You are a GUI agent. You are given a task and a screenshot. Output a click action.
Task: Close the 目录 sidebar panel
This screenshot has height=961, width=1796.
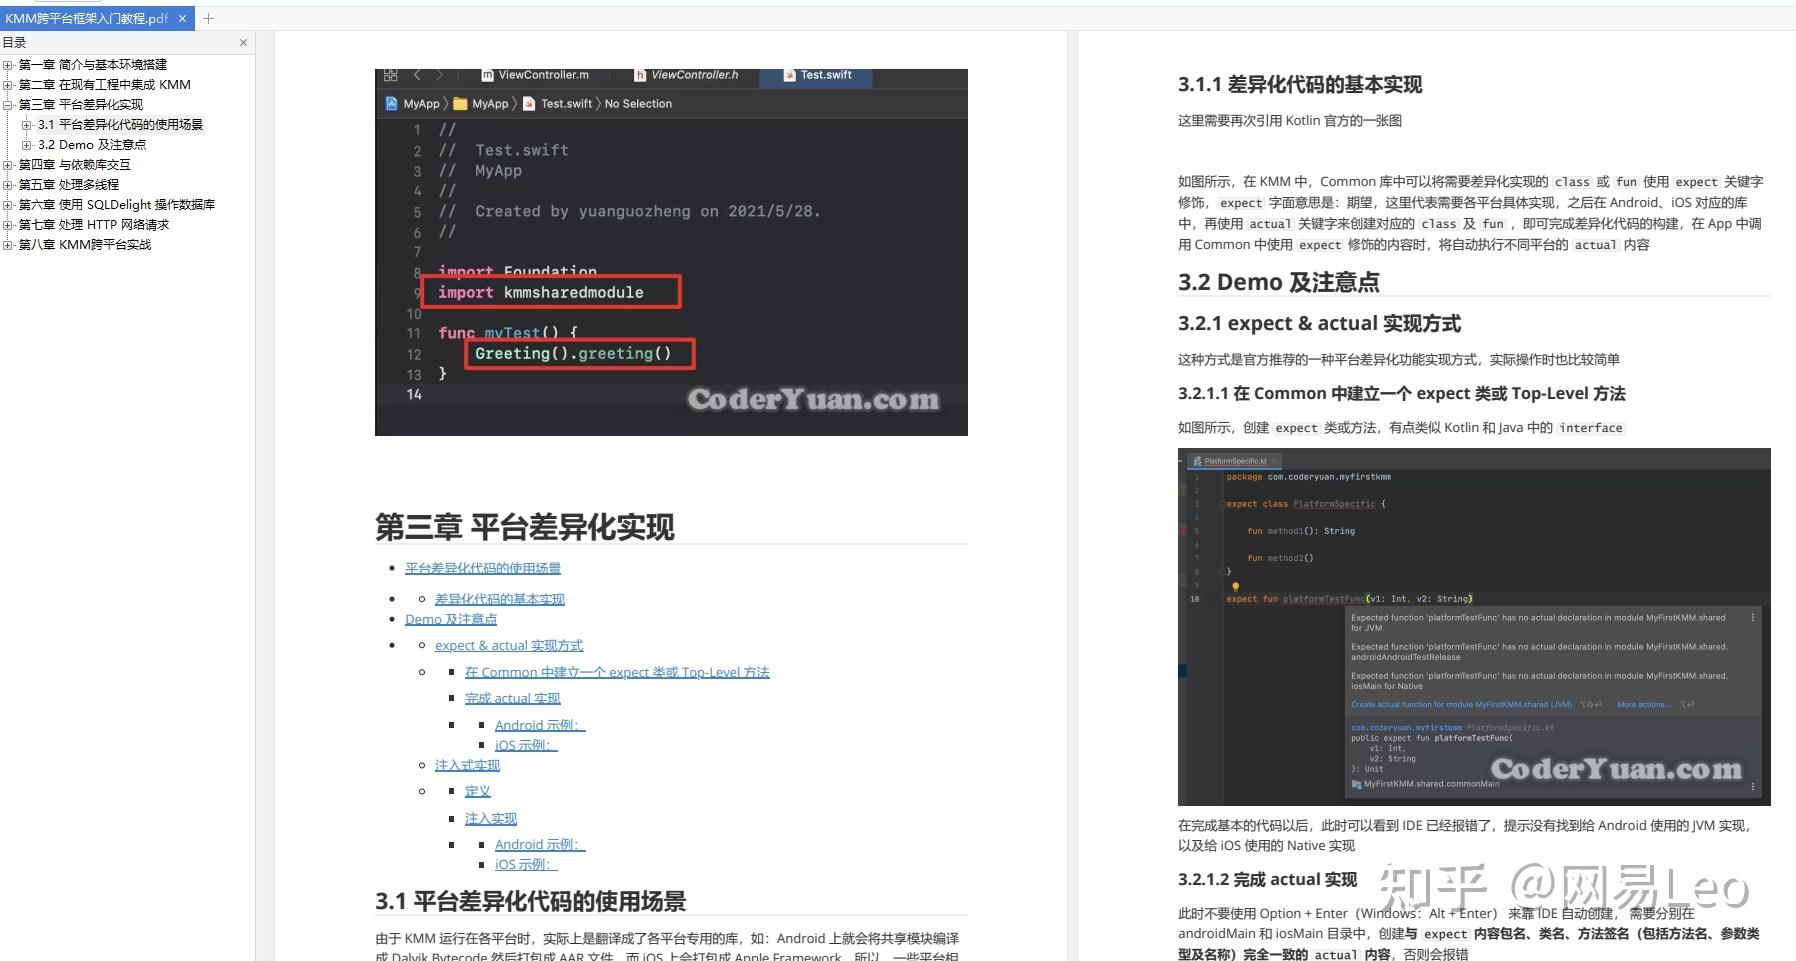(x=243, y=42)
